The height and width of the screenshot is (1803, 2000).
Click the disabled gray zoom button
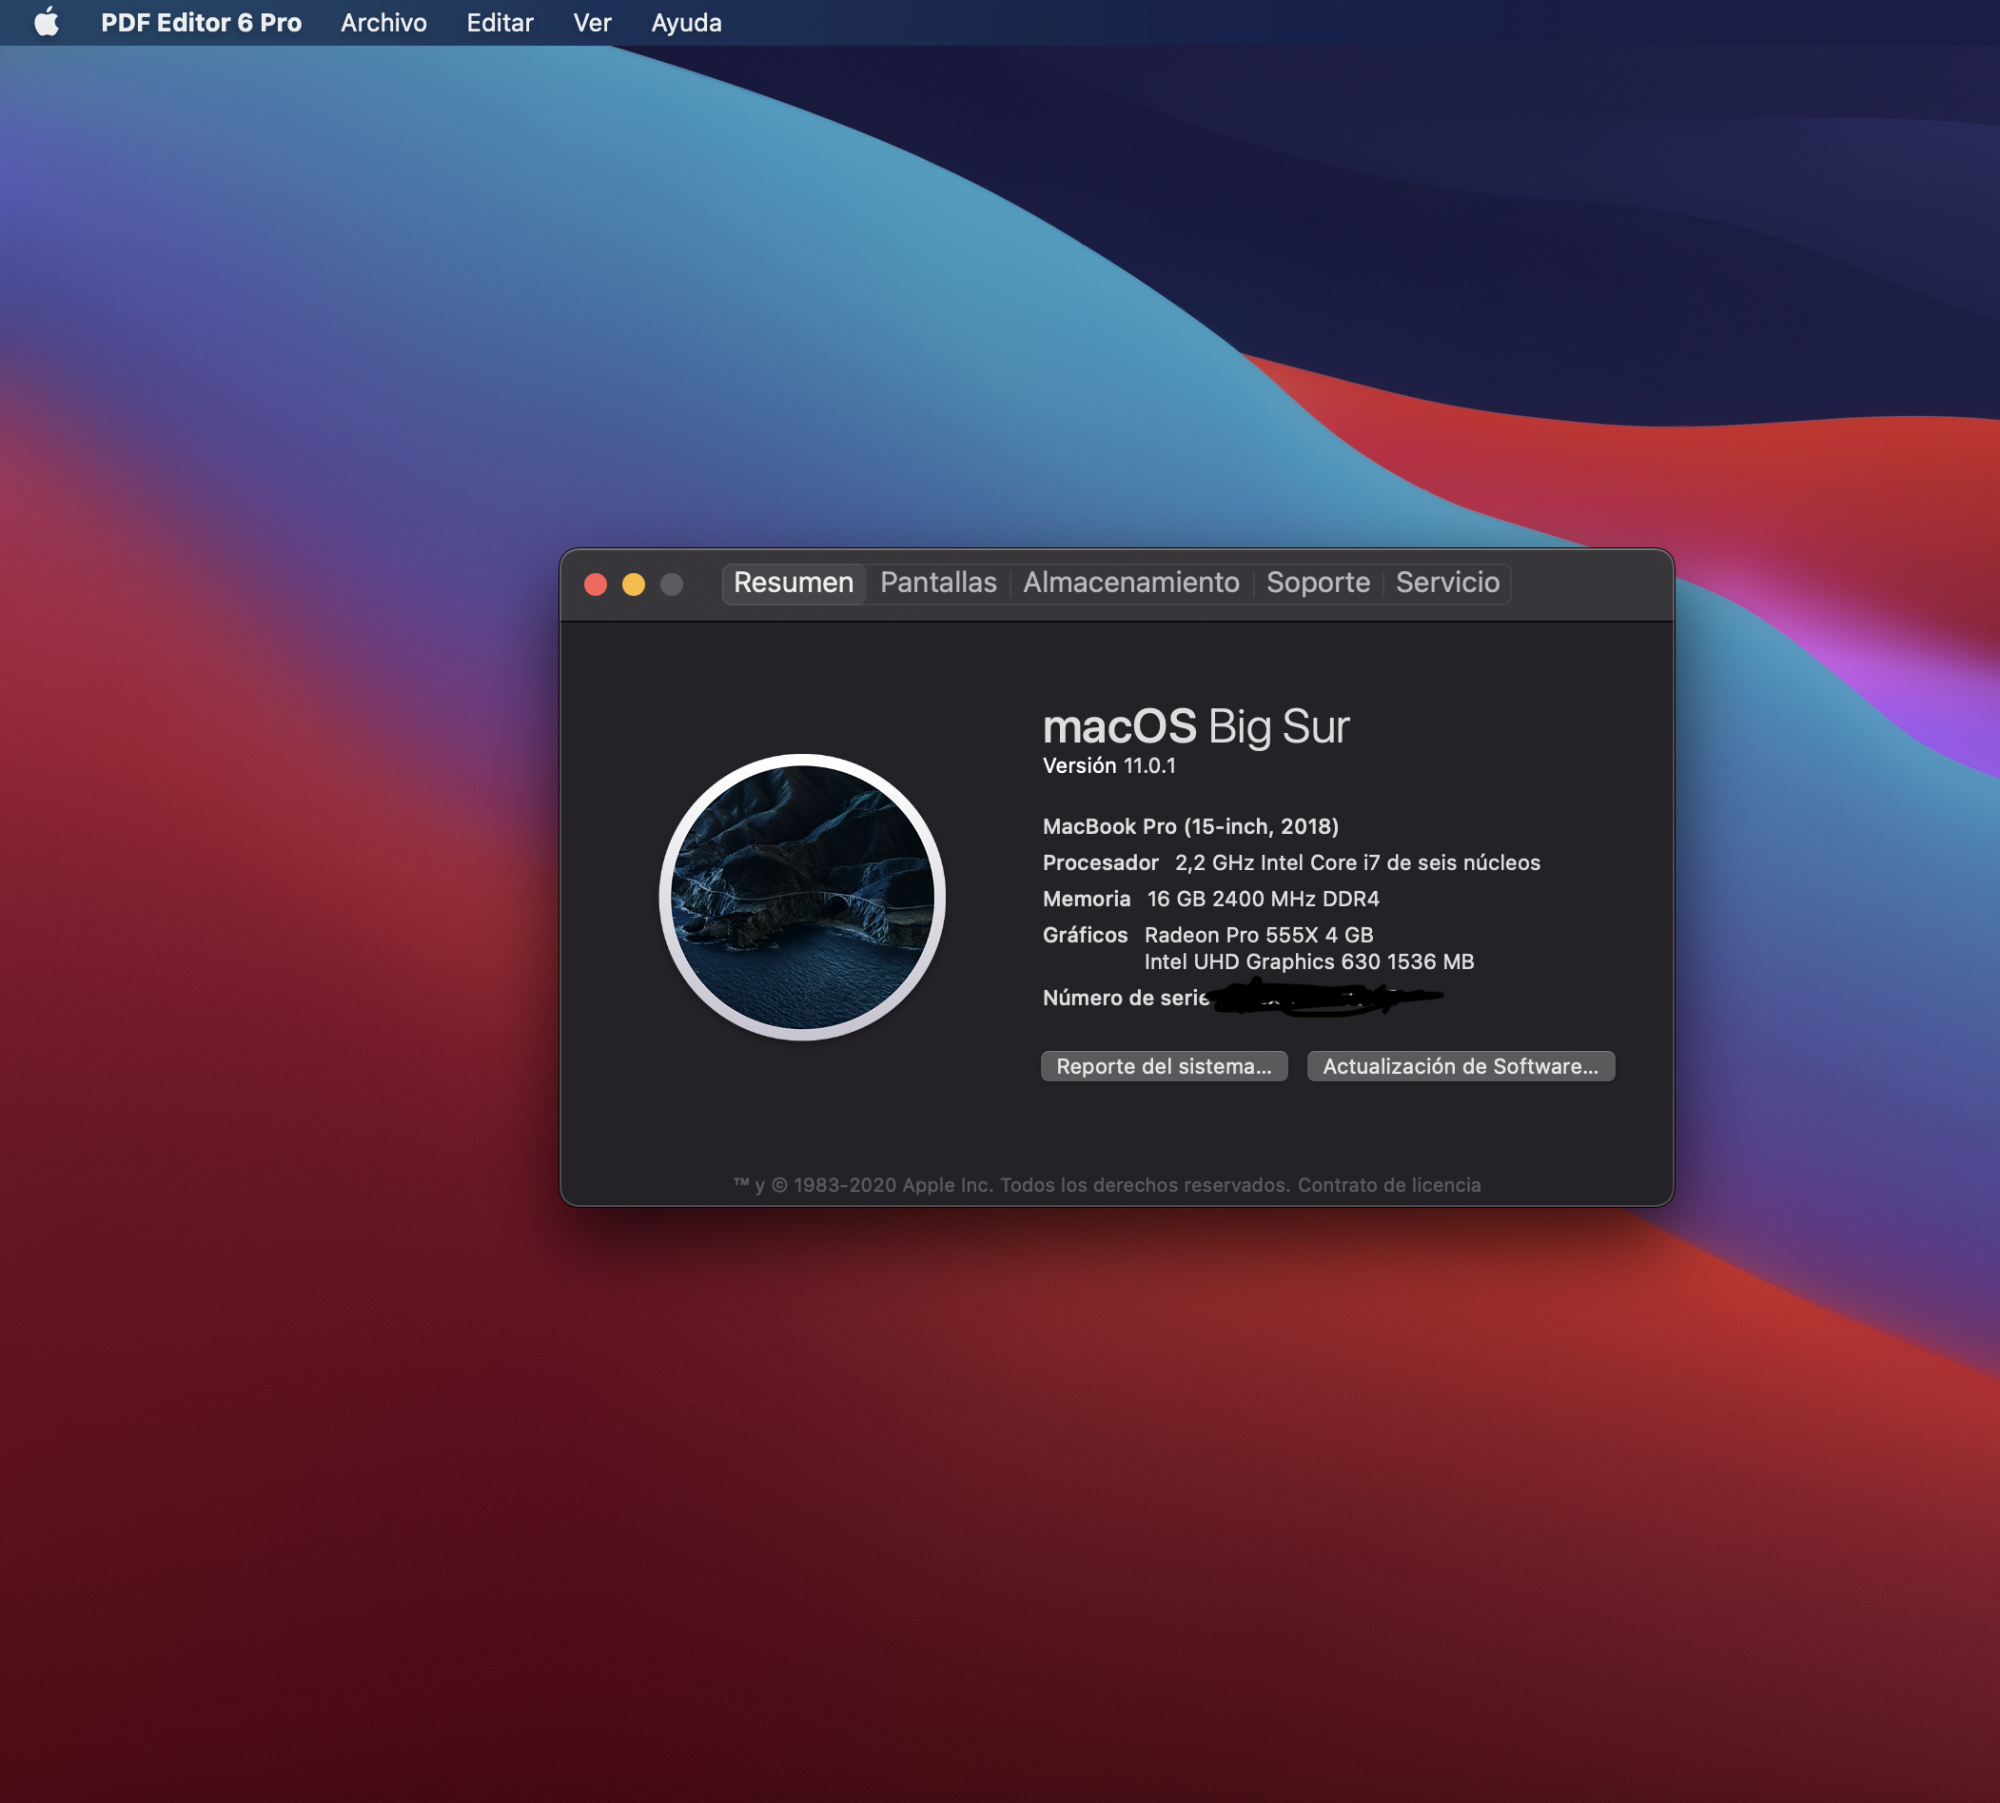[672, 584]
